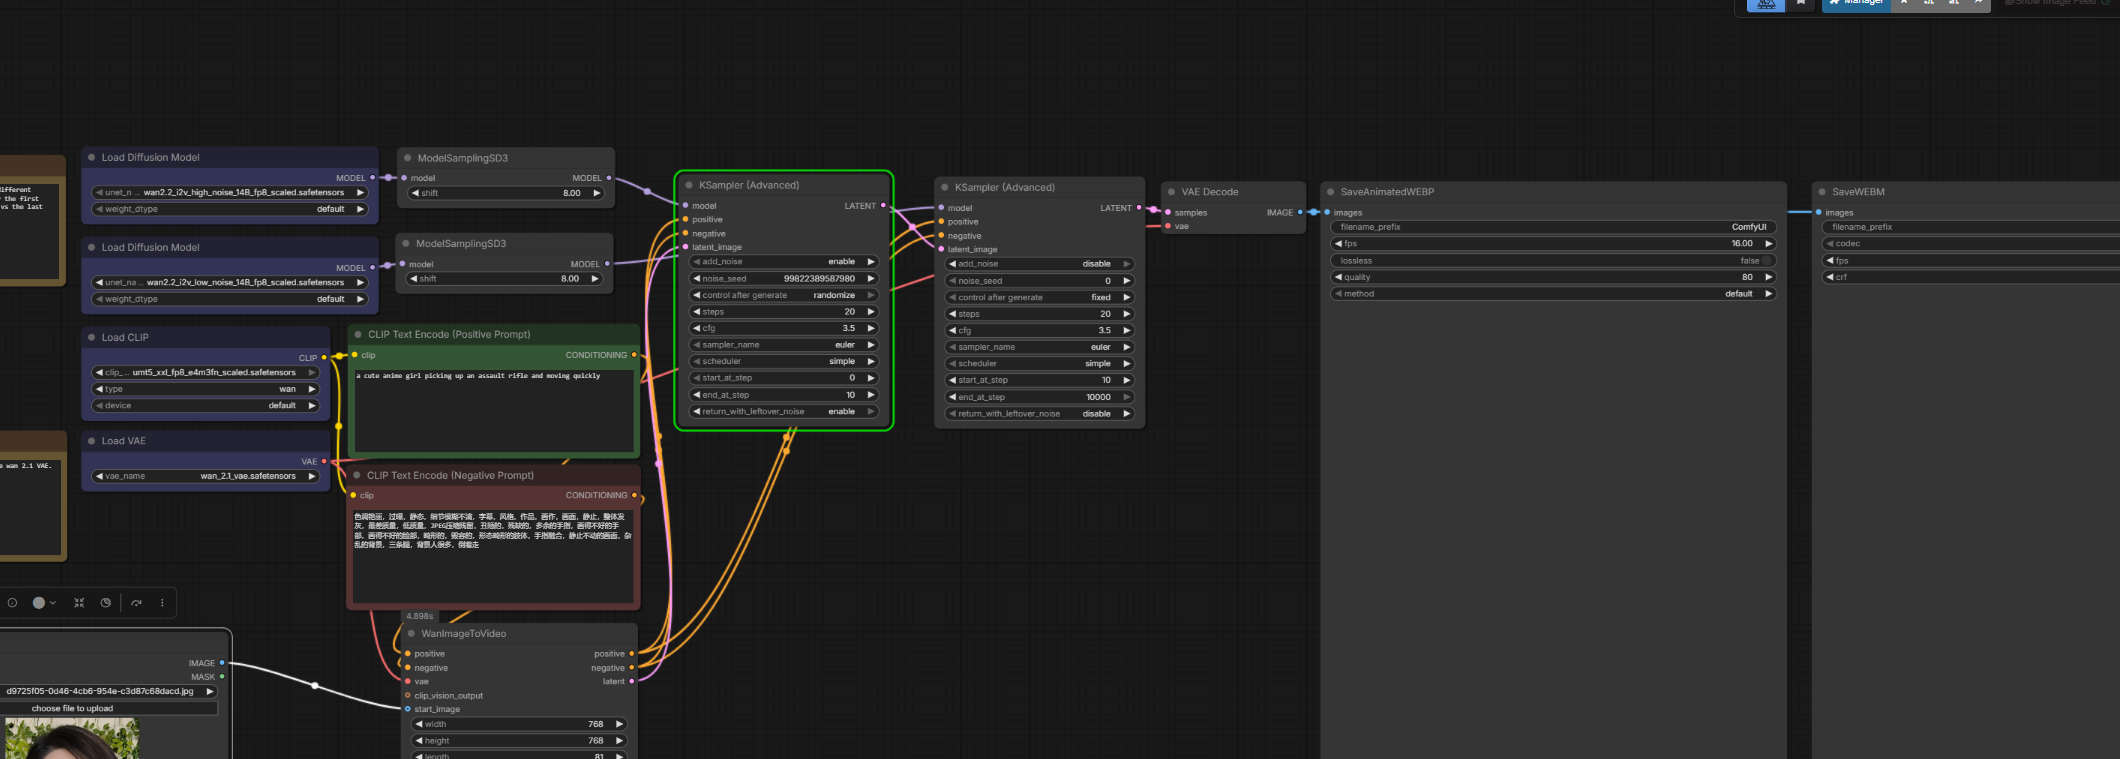The image size is (2120, 759).
Task: Bypass the node using the curved-arrow toolbar icon
Action: pyautogui.click(x=136, y=603)
